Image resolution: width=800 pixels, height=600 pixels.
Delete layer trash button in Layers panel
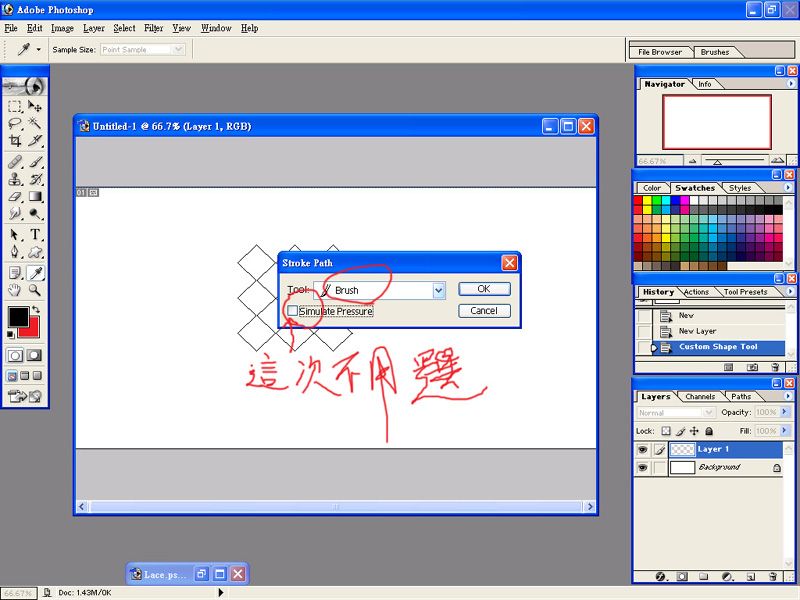773,577
